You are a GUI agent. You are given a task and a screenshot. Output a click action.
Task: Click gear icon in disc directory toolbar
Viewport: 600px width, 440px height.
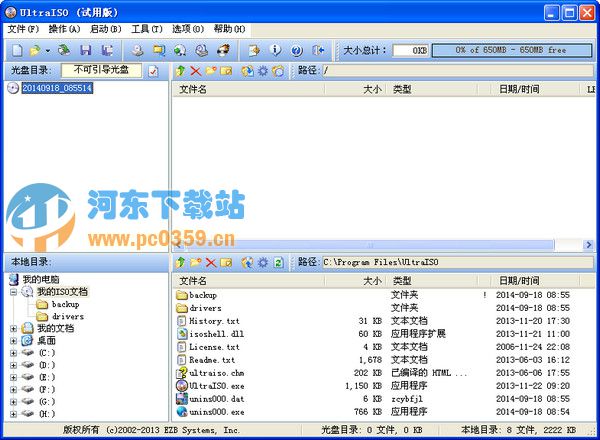click(x=262, y=71)
